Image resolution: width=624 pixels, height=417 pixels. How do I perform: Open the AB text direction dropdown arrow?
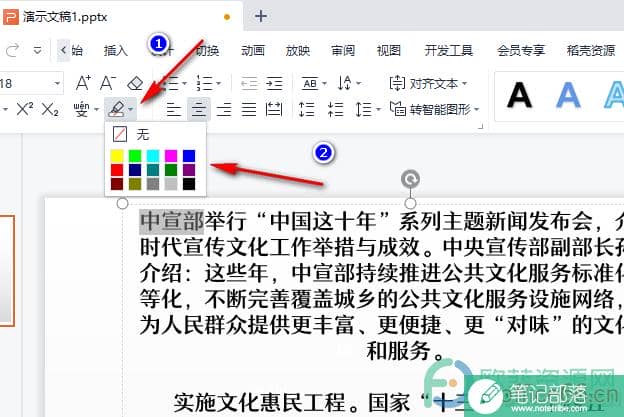tap(324, 84)
